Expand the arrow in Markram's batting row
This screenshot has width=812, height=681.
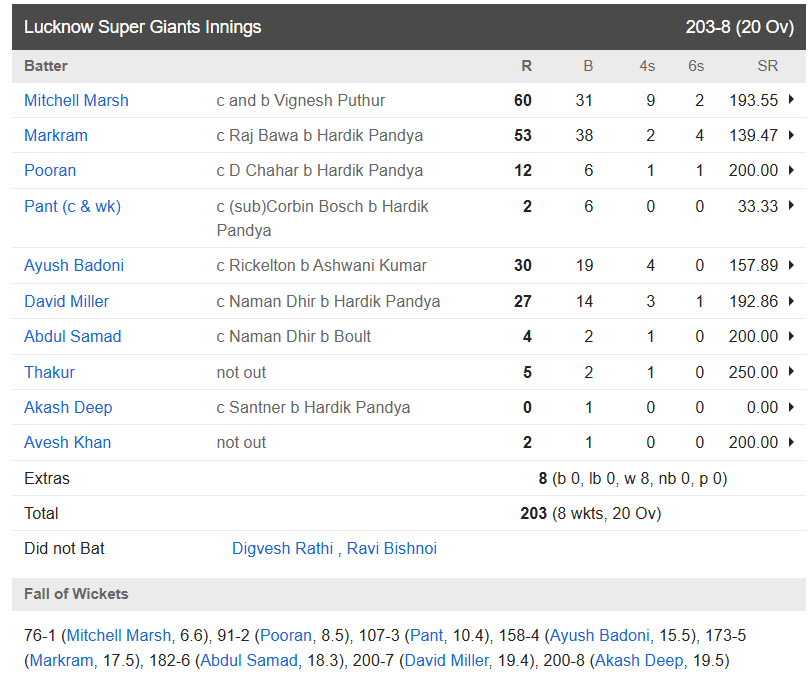(x=792, y=135)
